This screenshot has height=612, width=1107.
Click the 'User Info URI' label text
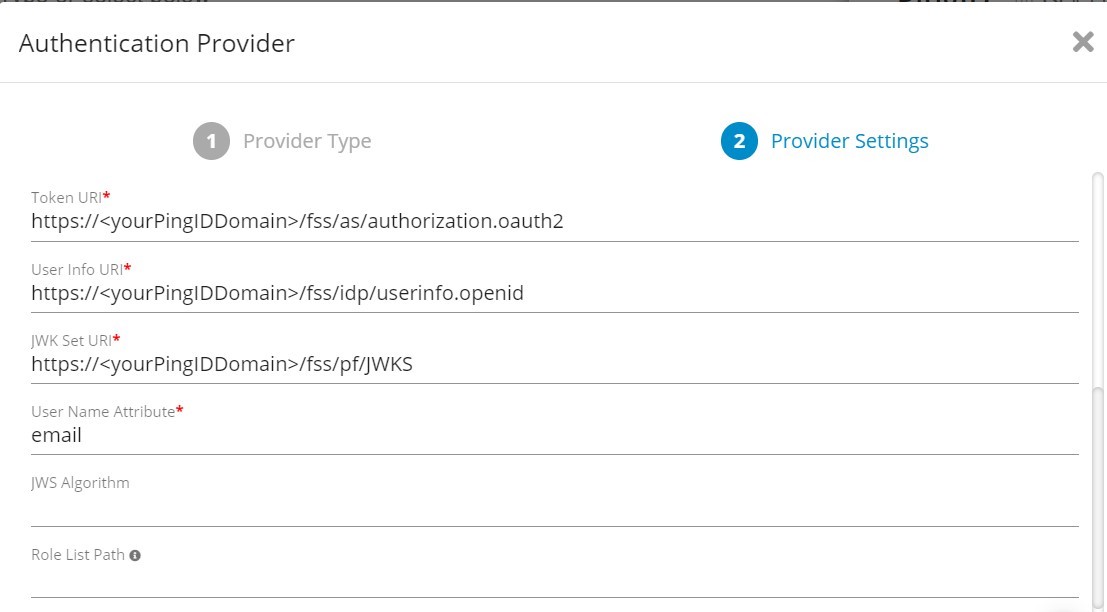point(76,269)
